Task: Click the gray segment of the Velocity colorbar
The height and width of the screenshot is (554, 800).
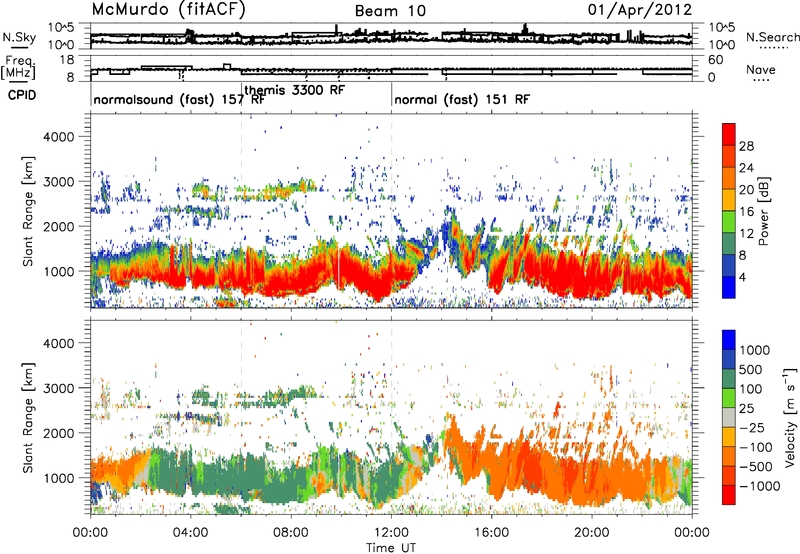Action: pos(729,418)
